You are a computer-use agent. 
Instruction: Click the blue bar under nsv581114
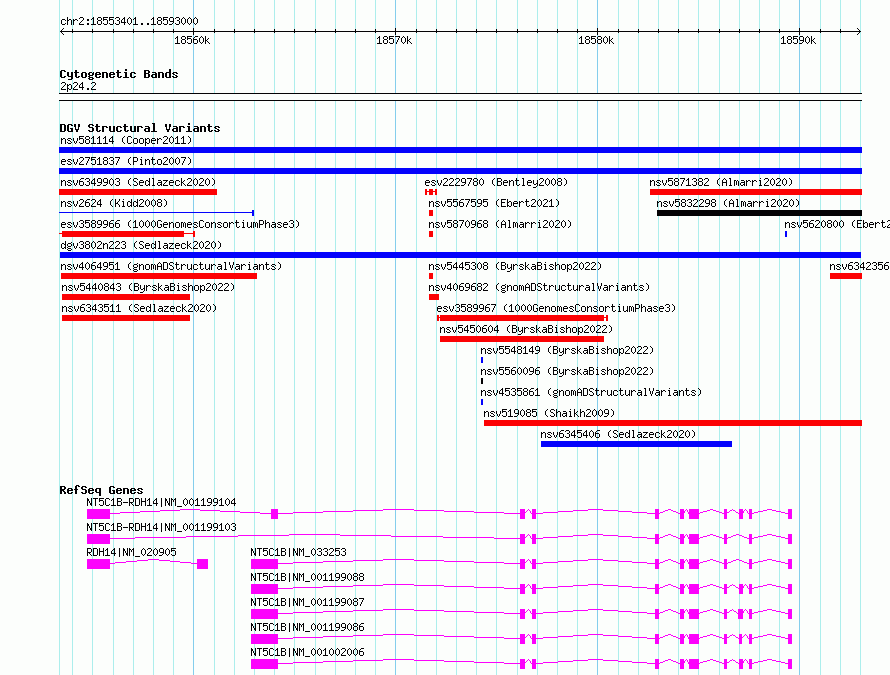[460, 150]
